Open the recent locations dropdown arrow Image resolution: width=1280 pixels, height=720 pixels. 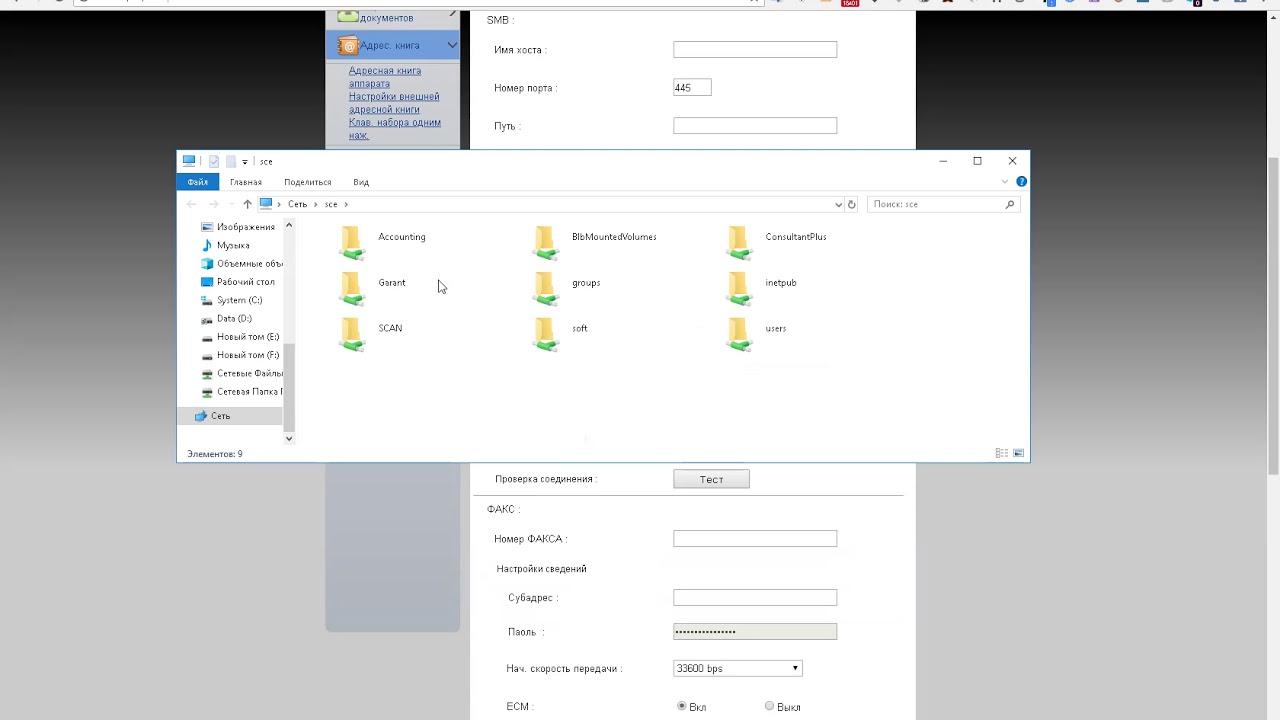tap(230, 204)
